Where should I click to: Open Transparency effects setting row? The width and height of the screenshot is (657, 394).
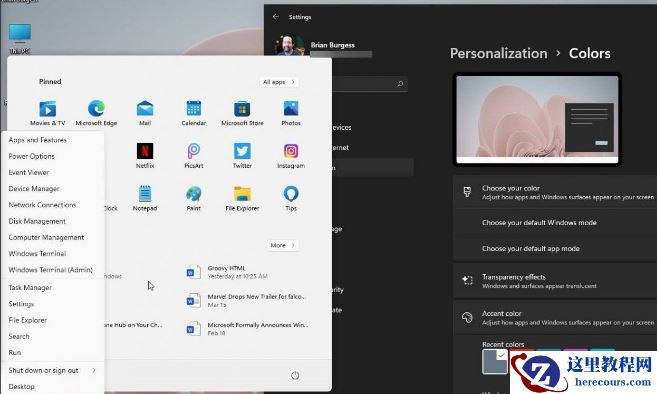[x=555, y=281]
